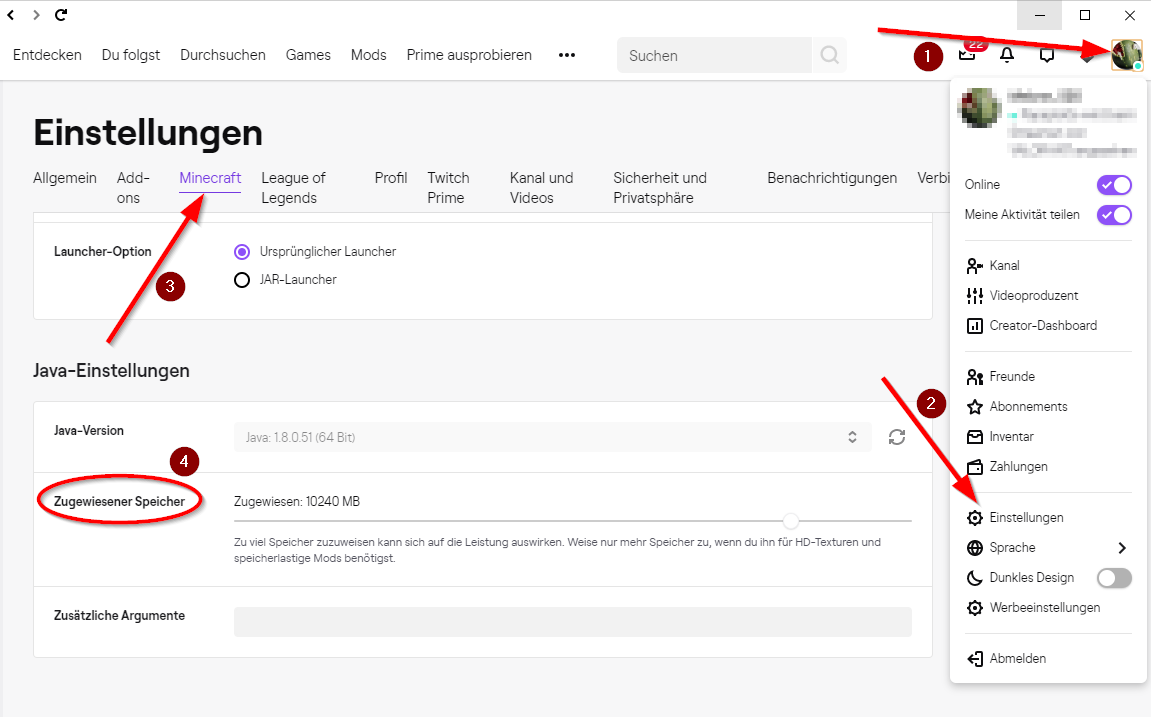Go to Games in top navigation
Image resolution: width=1151 pixels, height=717 pixels.
click(308, 55)
